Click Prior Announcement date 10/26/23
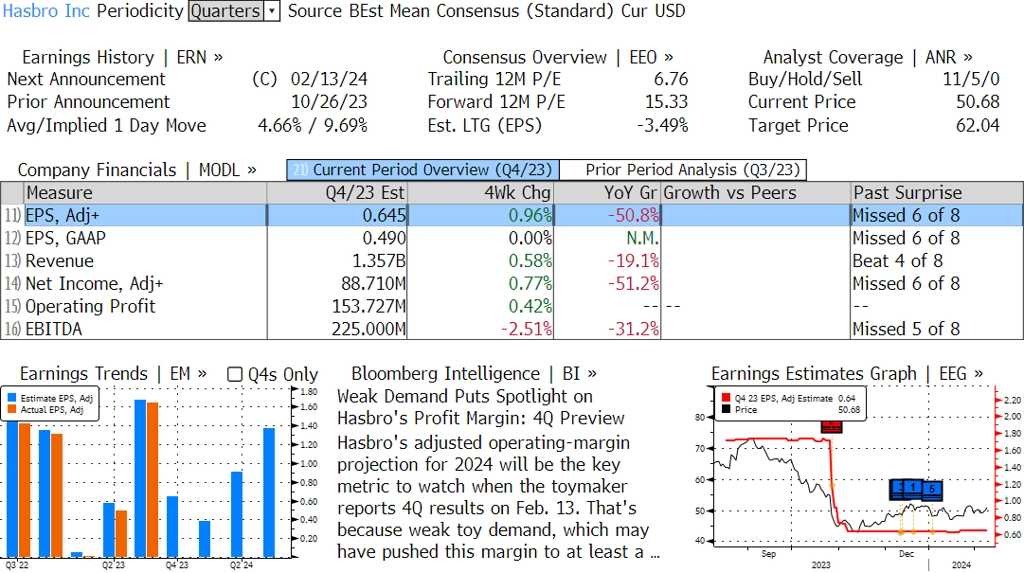This screenshot has width=1024, height=573. [329, 102]
